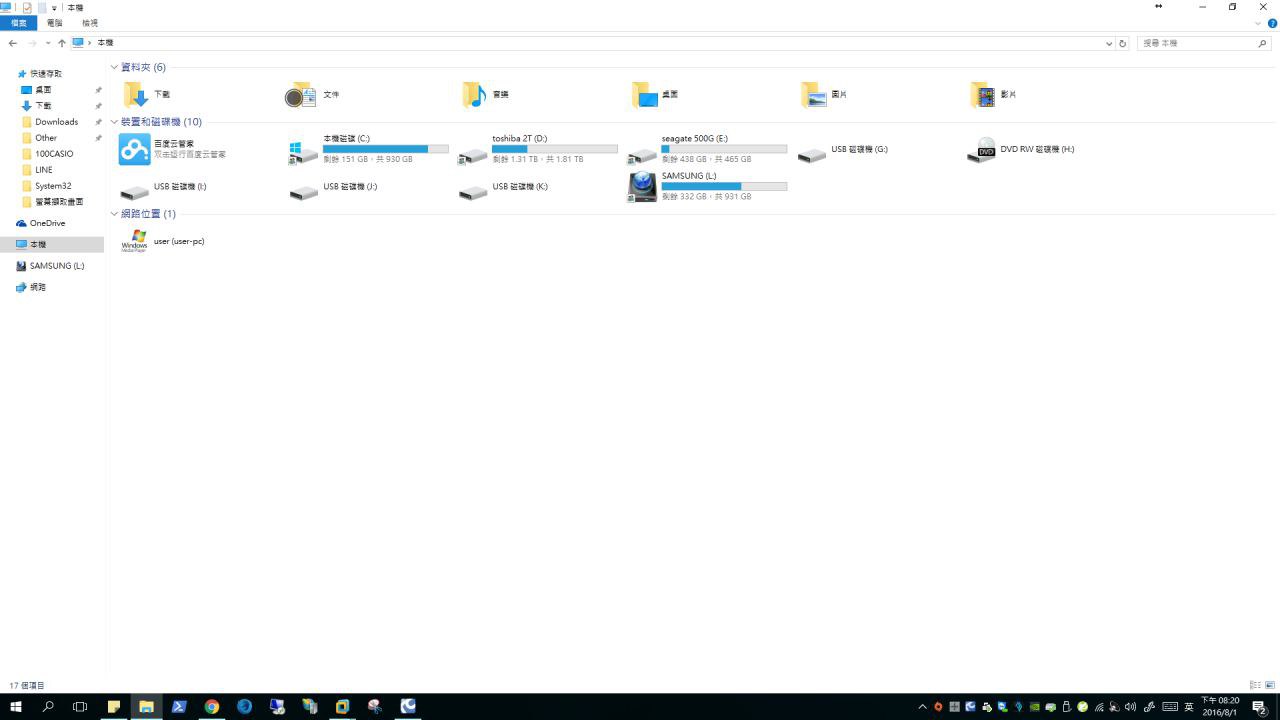The image size is (1280, 720).
Task: Collapse the 資料夾 (6) group
Action: pyautogui.click(x=114, y=67)
